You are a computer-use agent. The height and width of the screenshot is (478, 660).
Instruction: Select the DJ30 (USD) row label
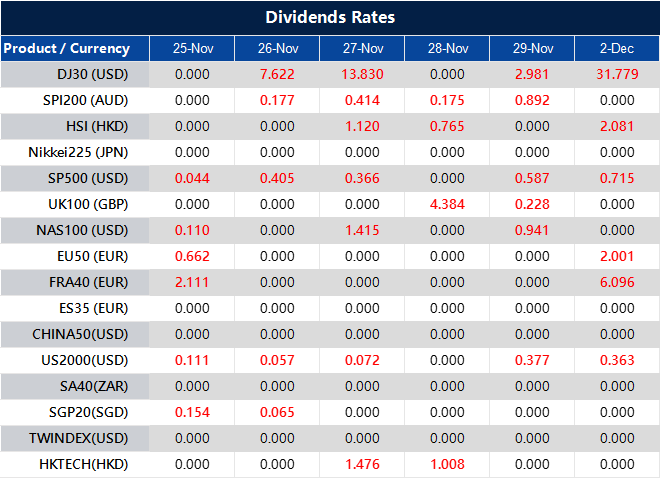click(x=92, y=74)
